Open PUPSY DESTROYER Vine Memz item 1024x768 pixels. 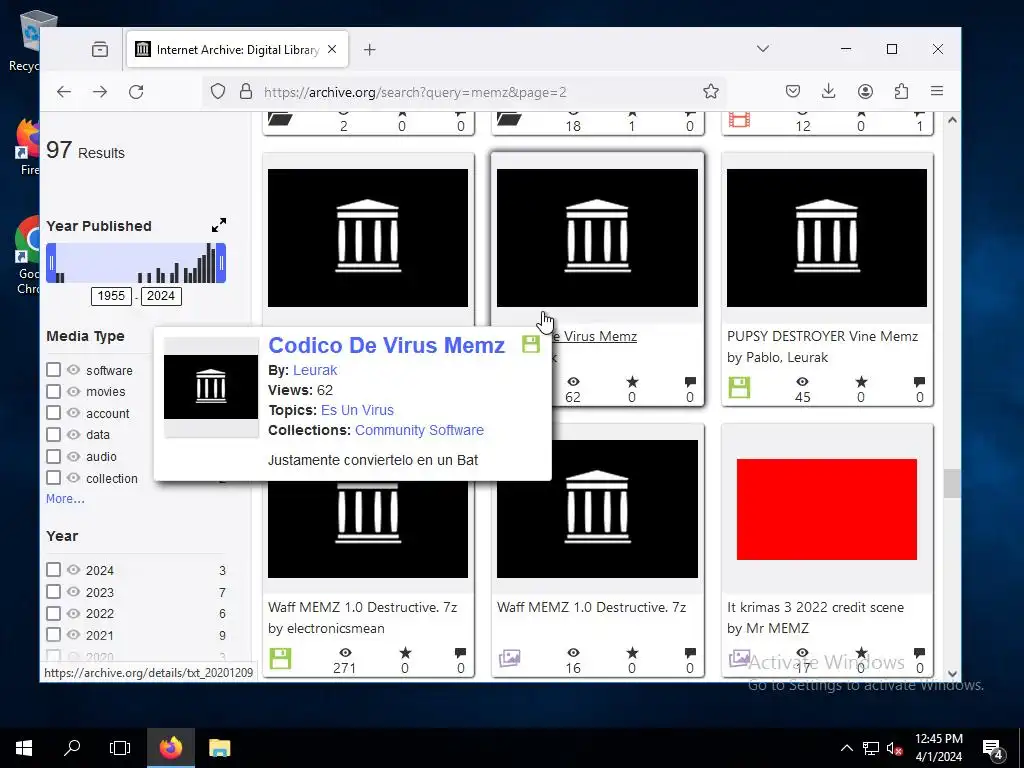pyautogui.click(x=822, y=336)
